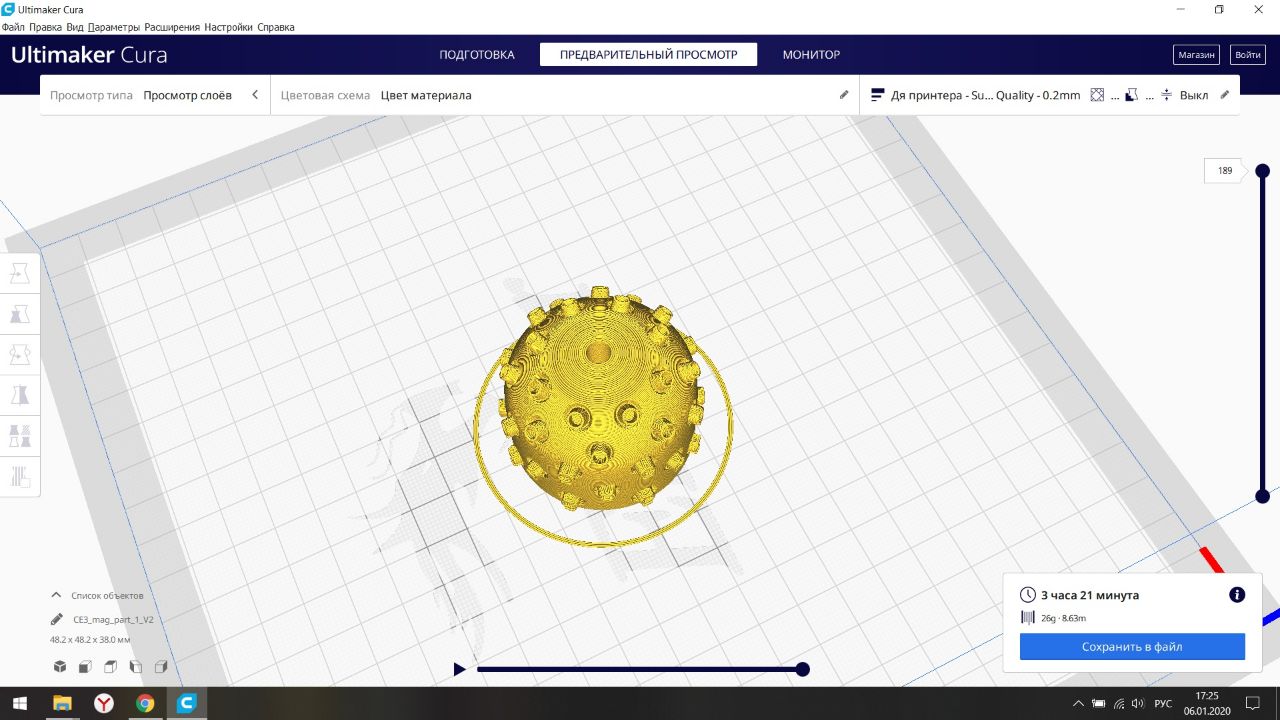Open the Параметры menu
This screenshot has width=1280, height=720.
click(x=114, y=27)
